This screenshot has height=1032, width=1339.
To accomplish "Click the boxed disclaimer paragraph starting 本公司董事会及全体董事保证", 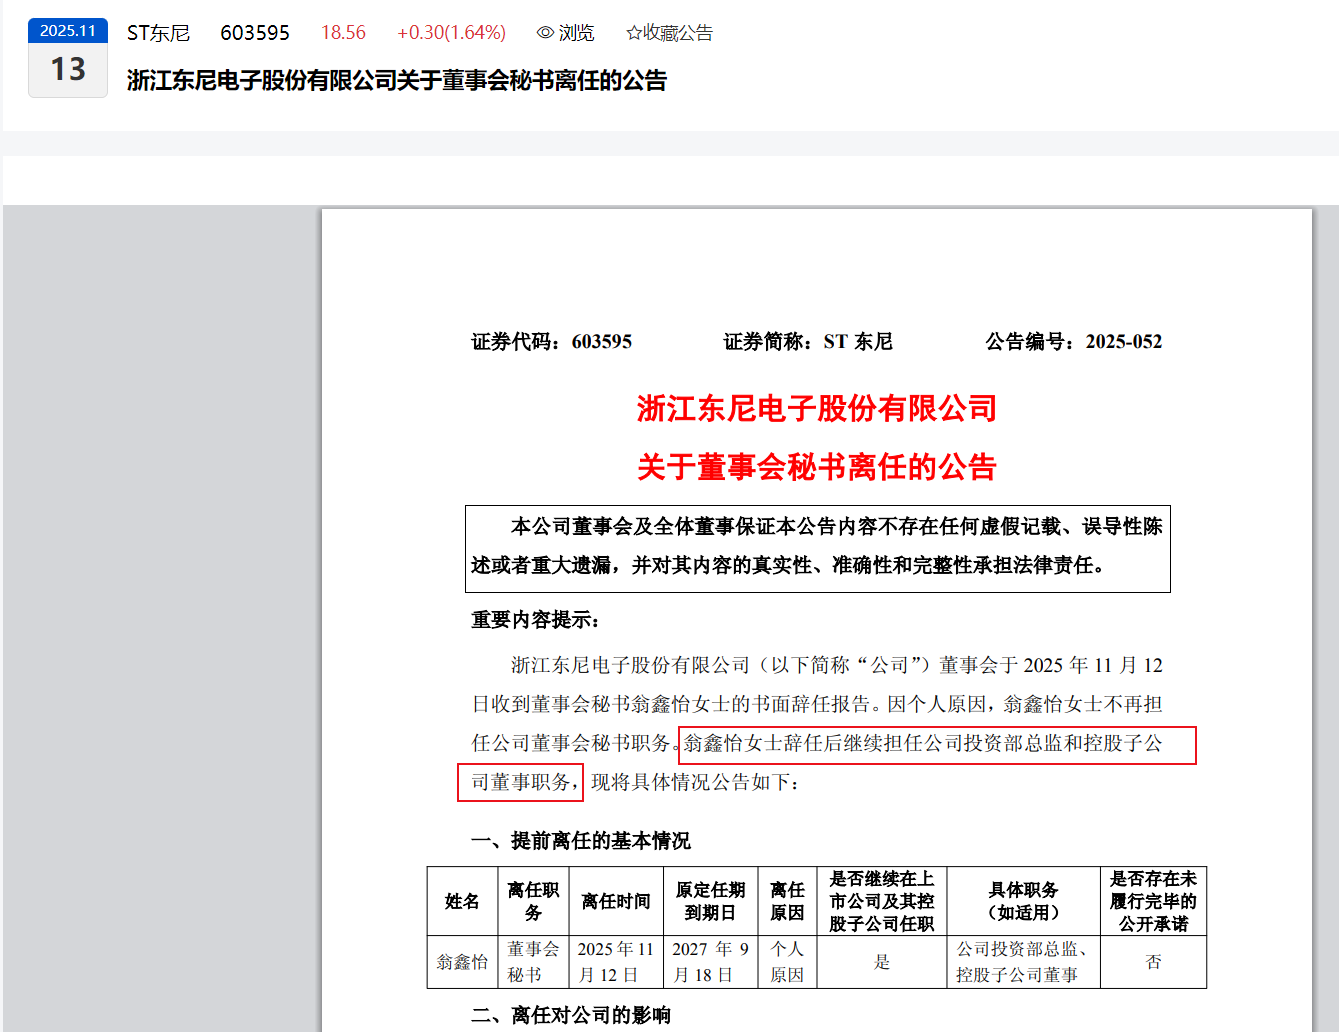I will (x=818, y=549).
